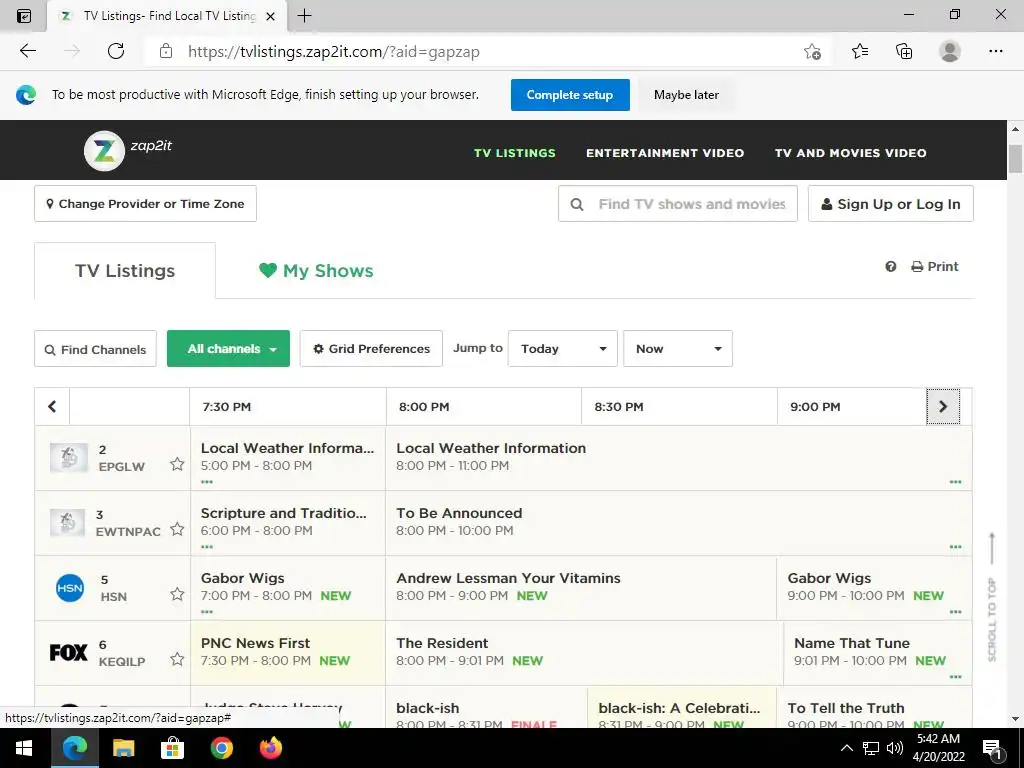Go back with the browser back arrow
The height and width of the screenshot is (768, 1024).
27,51
